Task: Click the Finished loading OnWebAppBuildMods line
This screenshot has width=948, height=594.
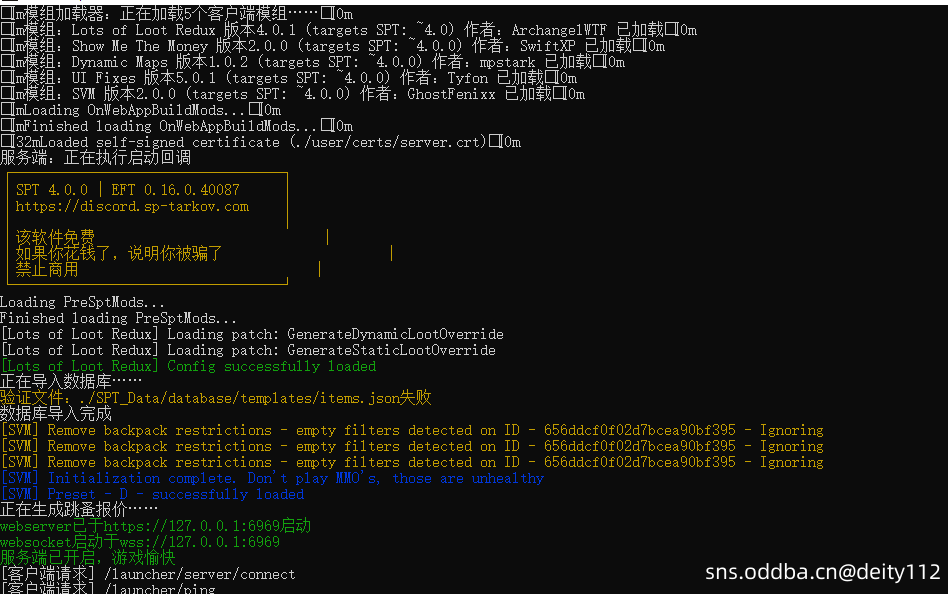Action: click(x=176, y=126)
